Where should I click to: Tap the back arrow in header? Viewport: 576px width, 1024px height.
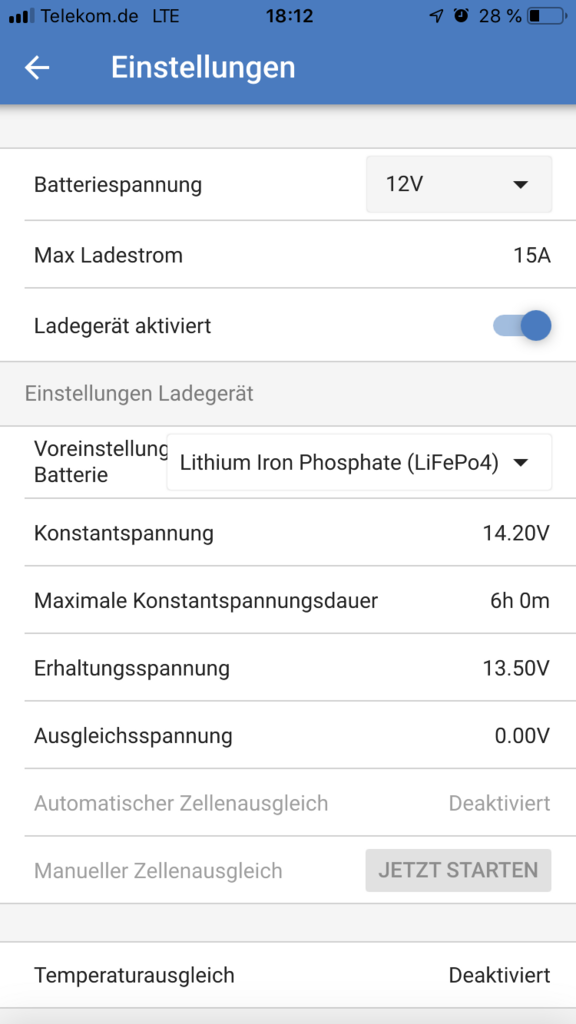[37, 68]
